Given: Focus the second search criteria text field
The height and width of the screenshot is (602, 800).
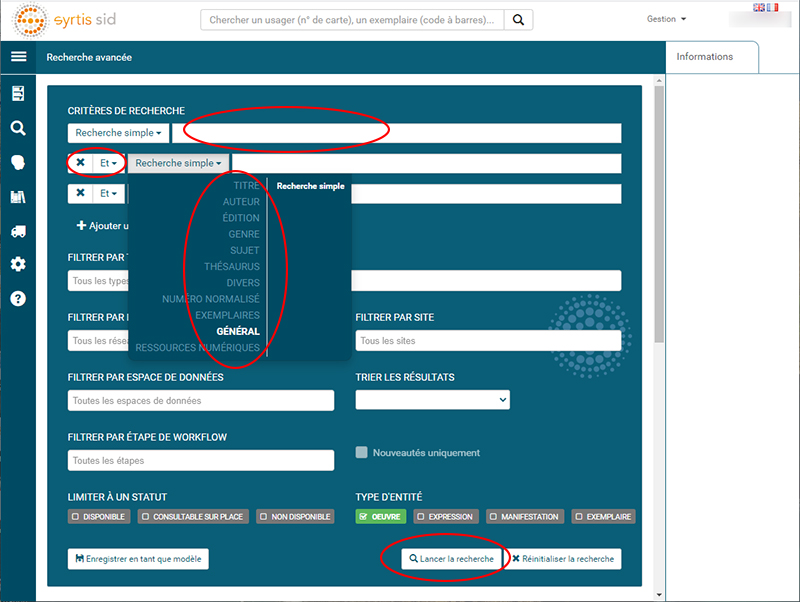Looking at the screenshot, I should [427, 163].
